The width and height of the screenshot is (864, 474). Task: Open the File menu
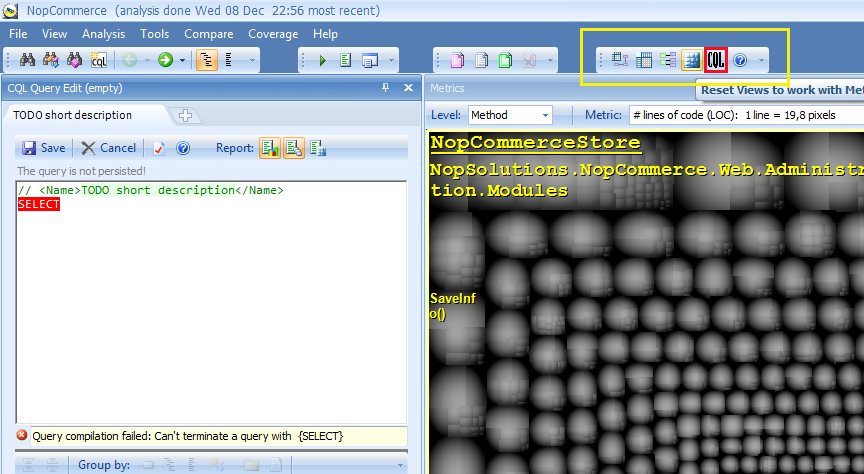[x=18, y=34]
